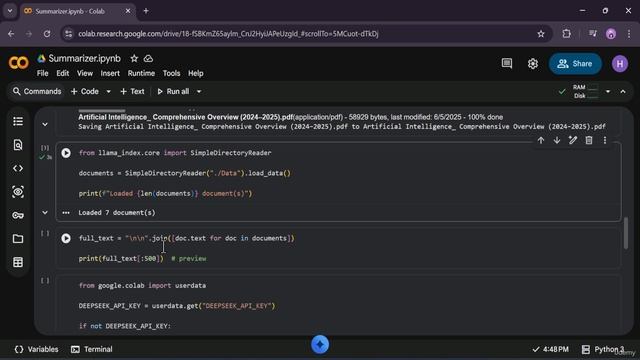The height and width of the screenshot is (360, 640).
Task: Click the Colab logo
Action: click(x=18, y=63)
